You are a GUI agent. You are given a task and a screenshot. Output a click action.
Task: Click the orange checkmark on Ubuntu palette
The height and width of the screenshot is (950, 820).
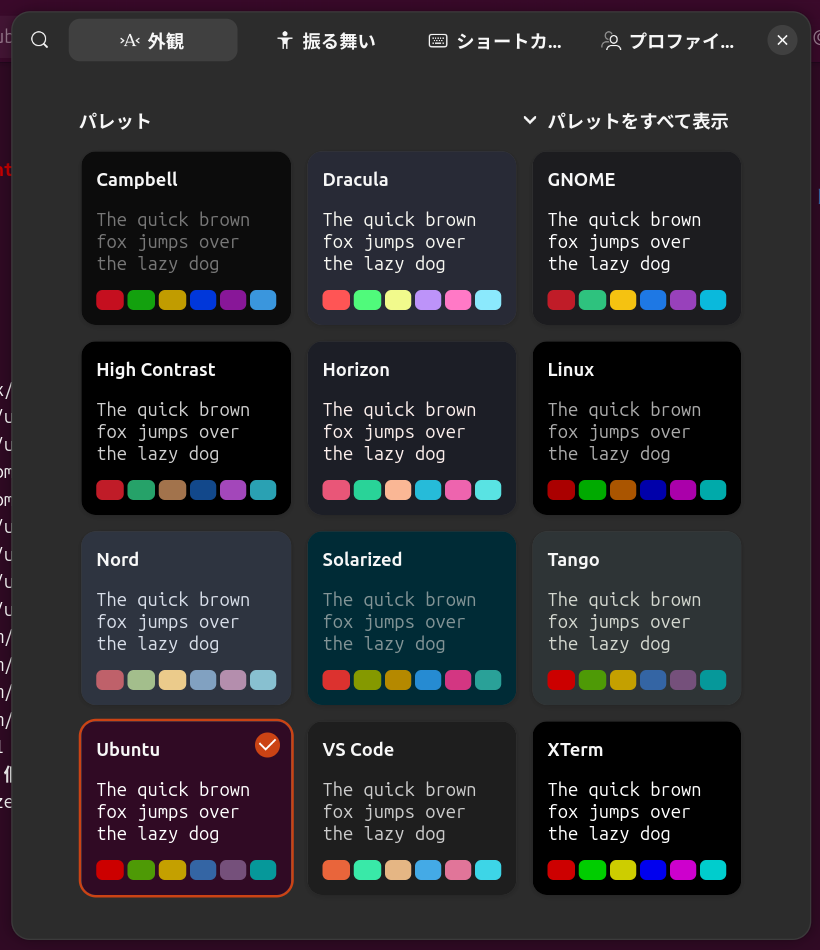(267, 745)
